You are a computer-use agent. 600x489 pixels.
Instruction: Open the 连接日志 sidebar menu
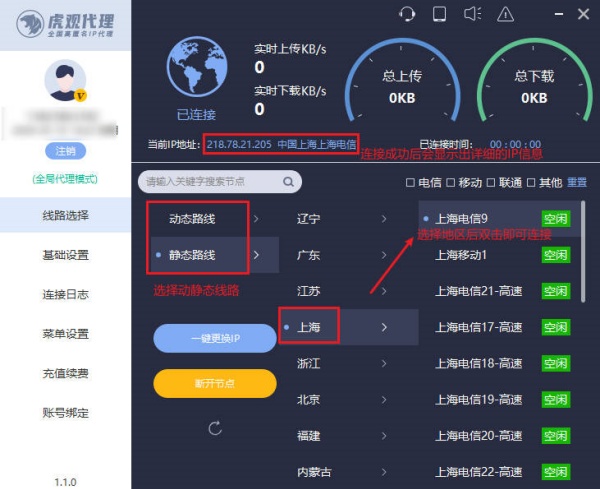[65, 294]
